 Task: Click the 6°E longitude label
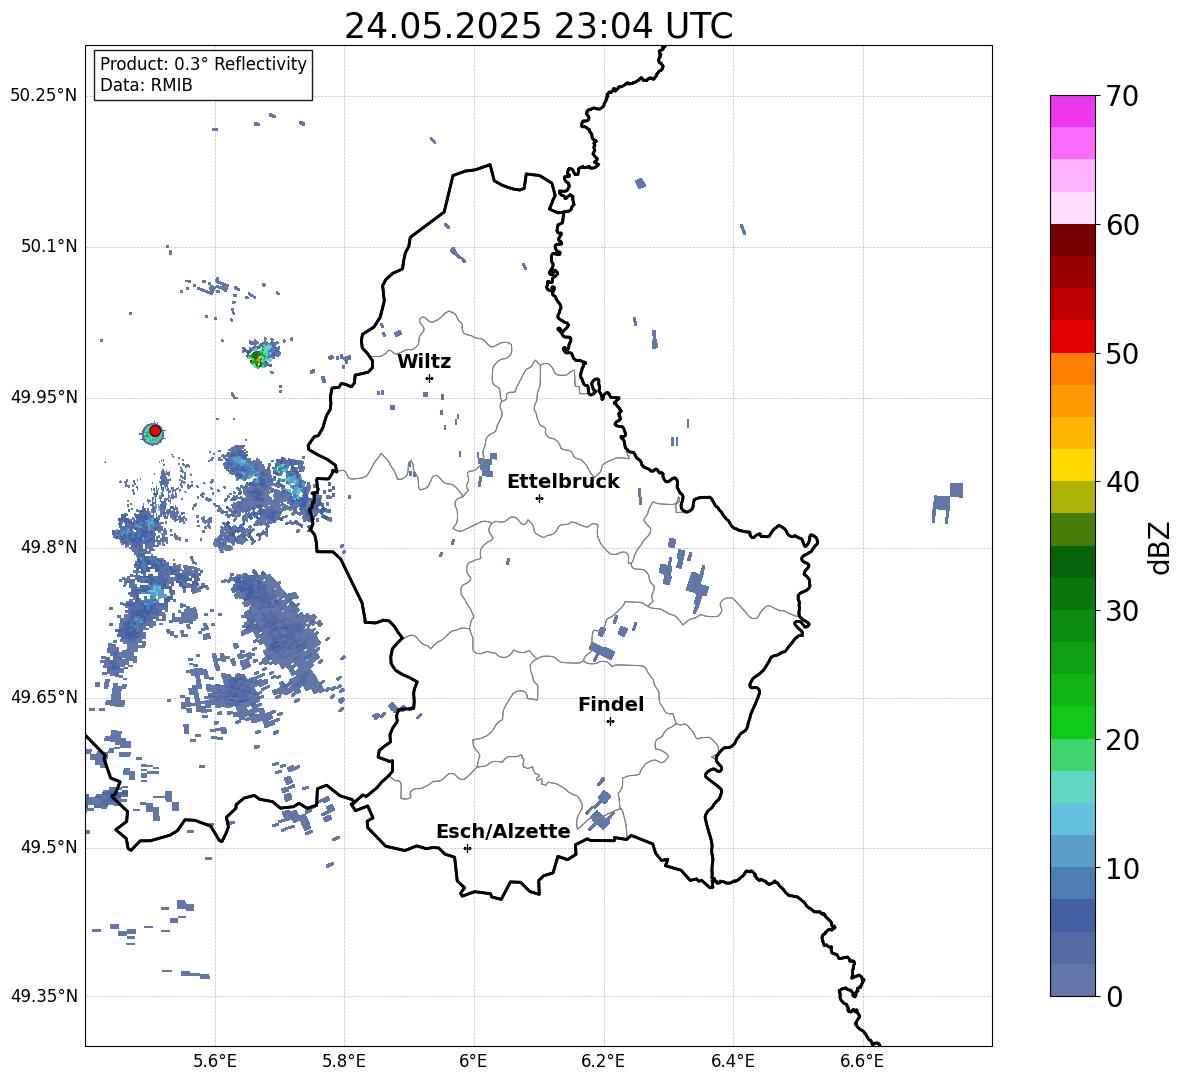tap(473, 1061)
